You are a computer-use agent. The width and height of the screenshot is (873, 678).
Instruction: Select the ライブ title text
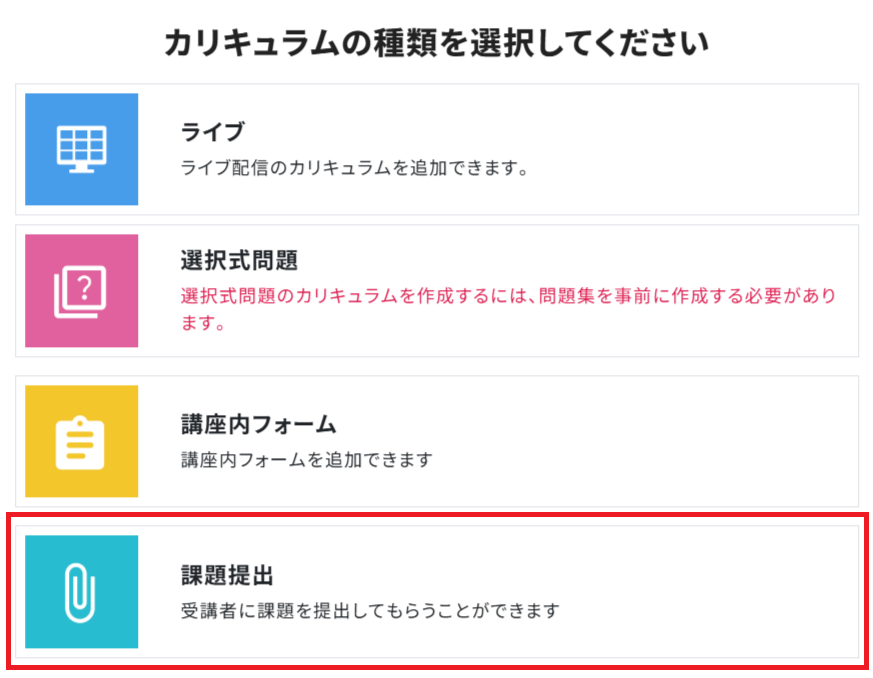212,132
